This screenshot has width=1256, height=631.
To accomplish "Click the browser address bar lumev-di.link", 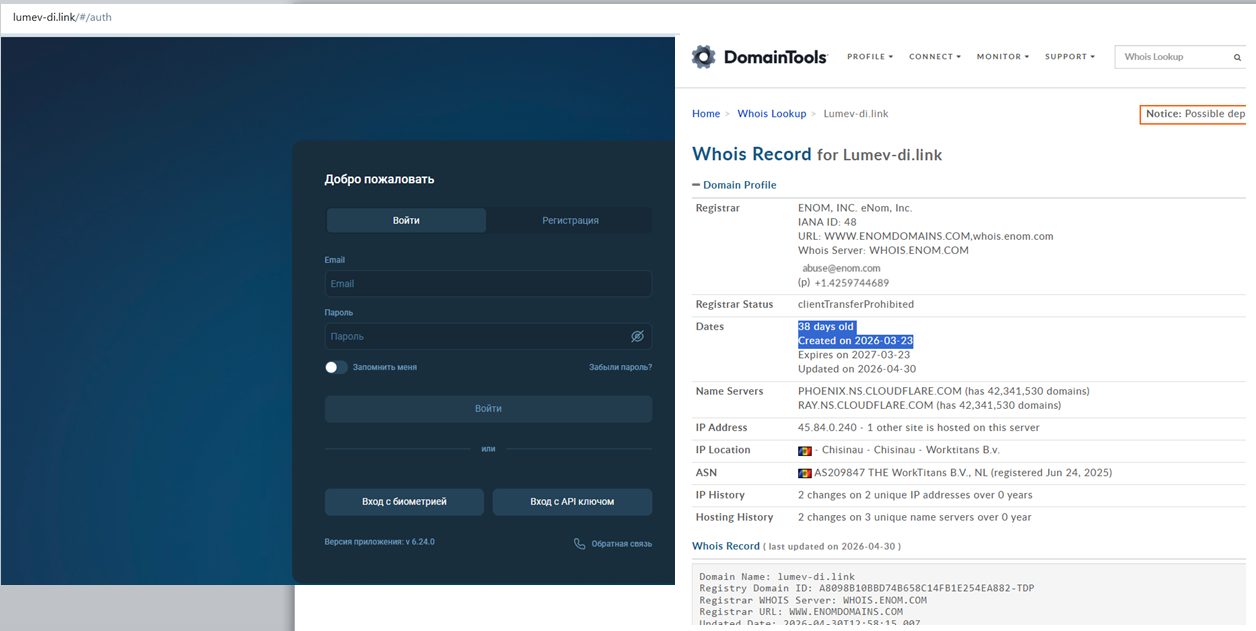I will 62,18.
